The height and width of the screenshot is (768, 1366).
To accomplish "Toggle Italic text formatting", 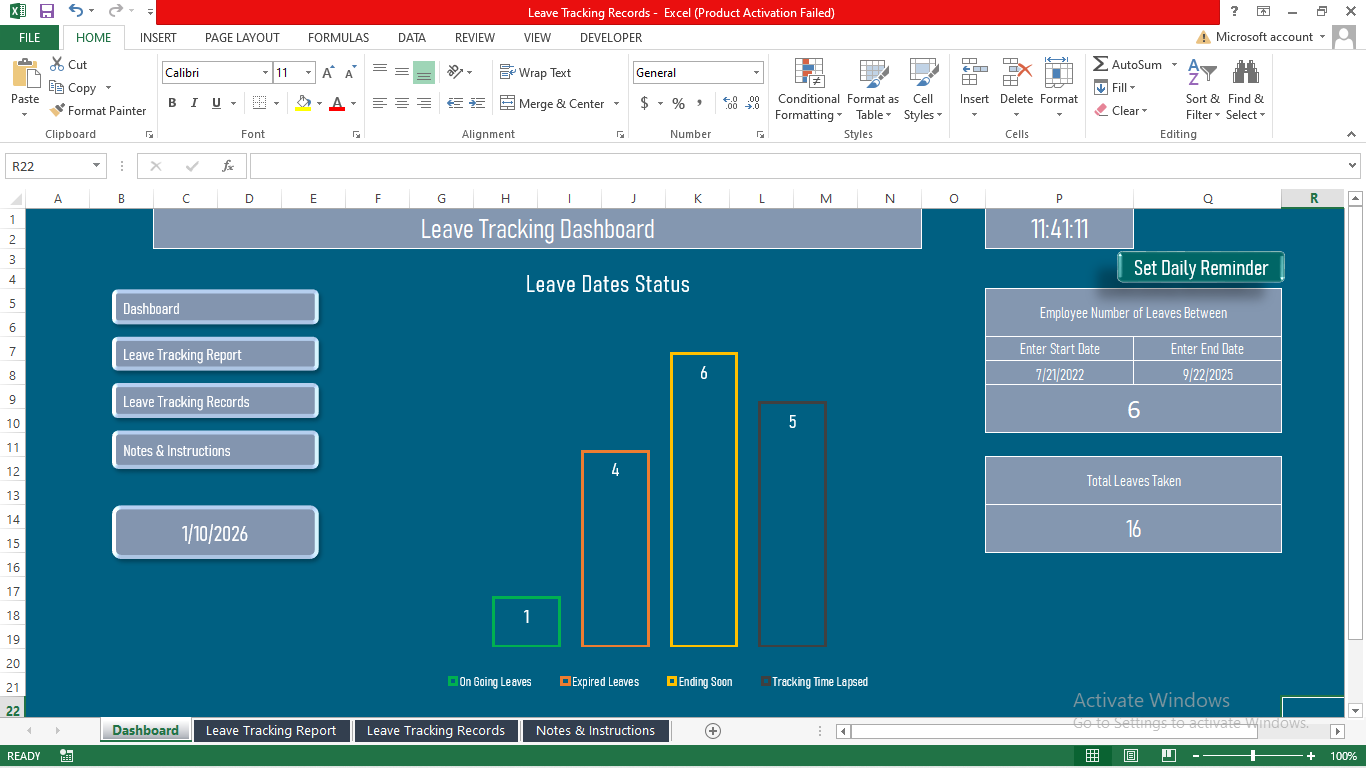I will coord(194,103).
